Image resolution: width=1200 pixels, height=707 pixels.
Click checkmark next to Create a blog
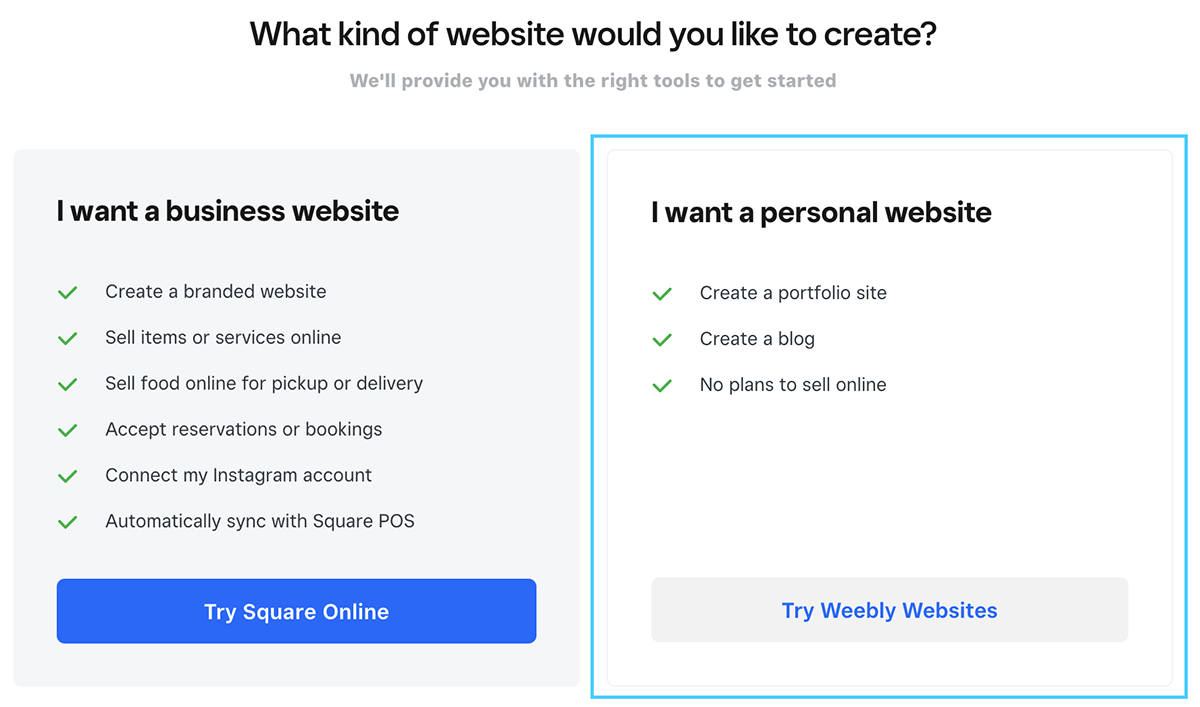662,340
